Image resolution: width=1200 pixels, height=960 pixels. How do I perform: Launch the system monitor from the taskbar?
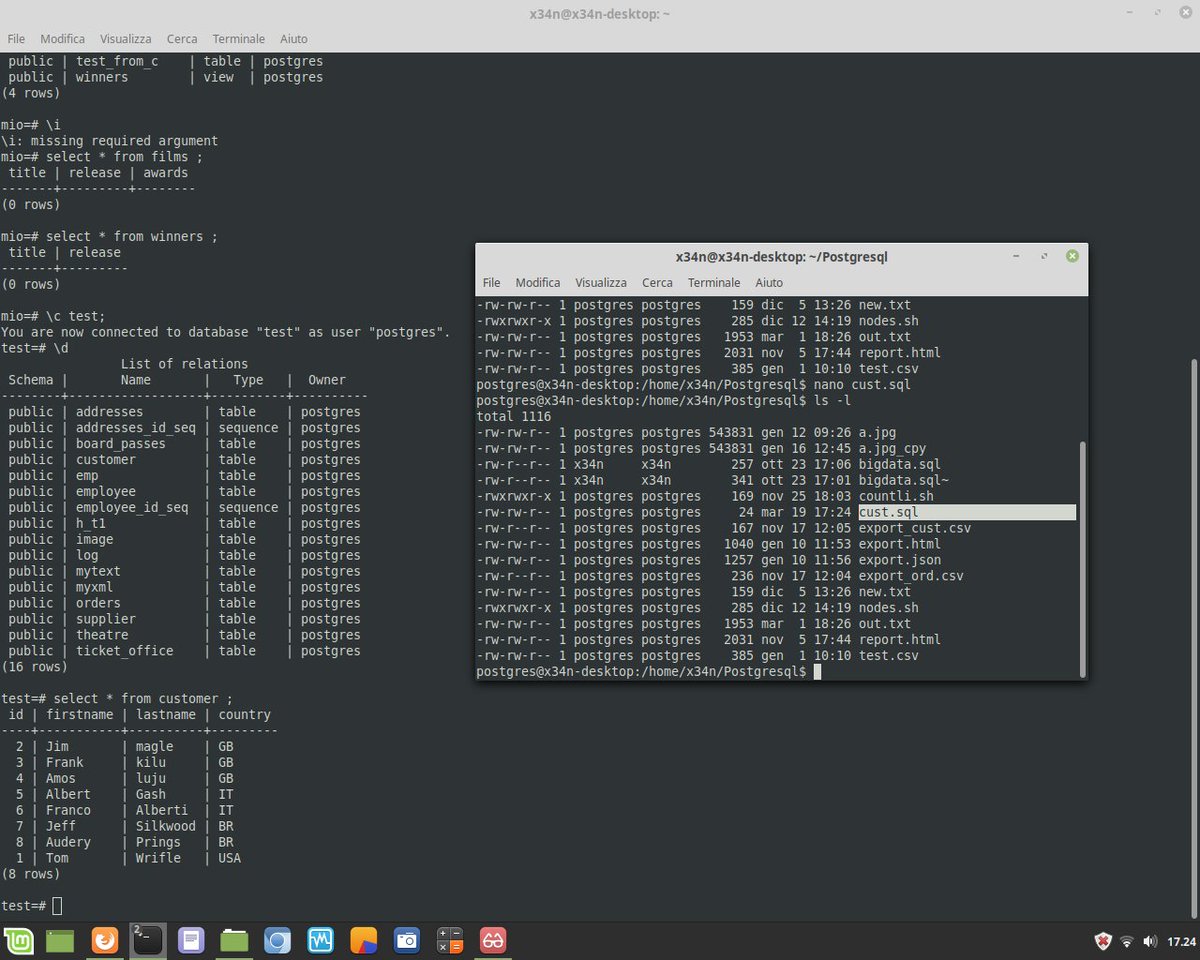(320, 940)
